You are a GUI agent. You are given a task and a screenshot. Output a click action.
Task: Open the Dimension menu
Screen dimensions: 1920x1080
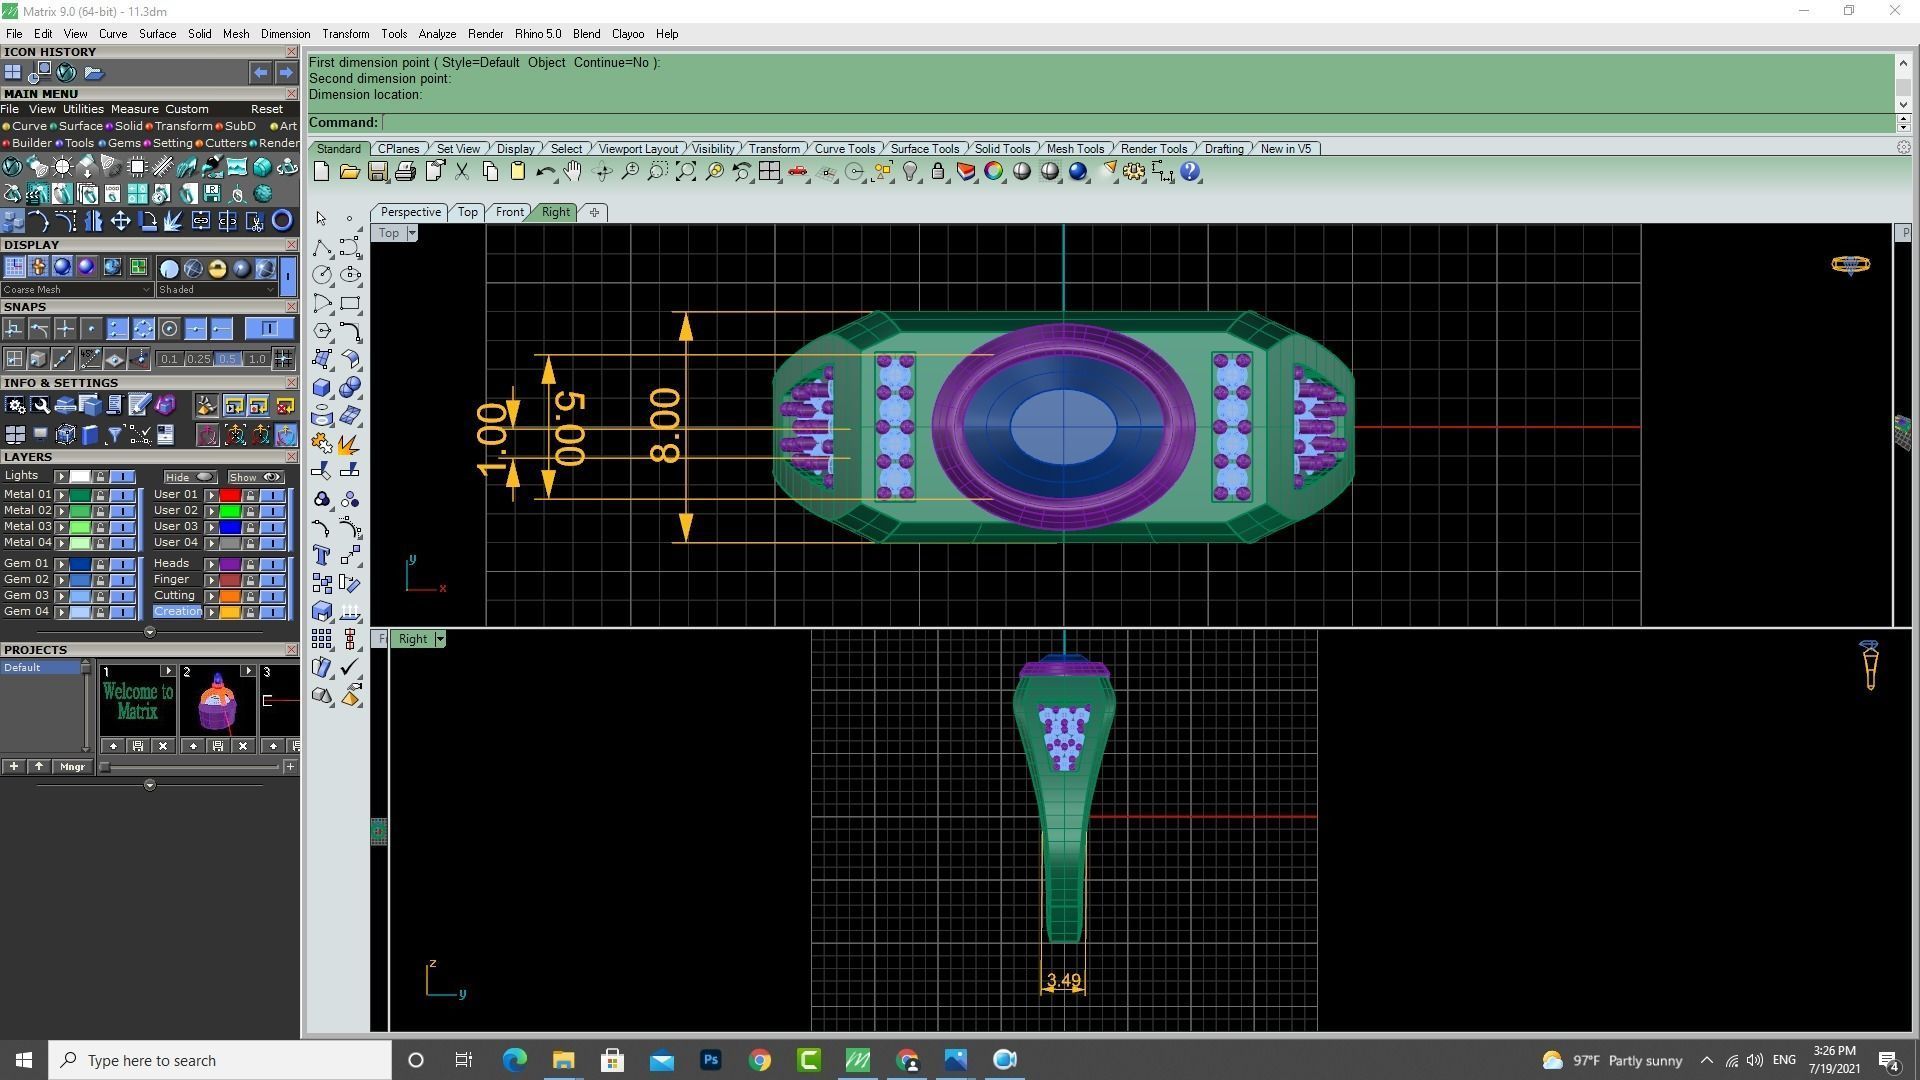285,34
